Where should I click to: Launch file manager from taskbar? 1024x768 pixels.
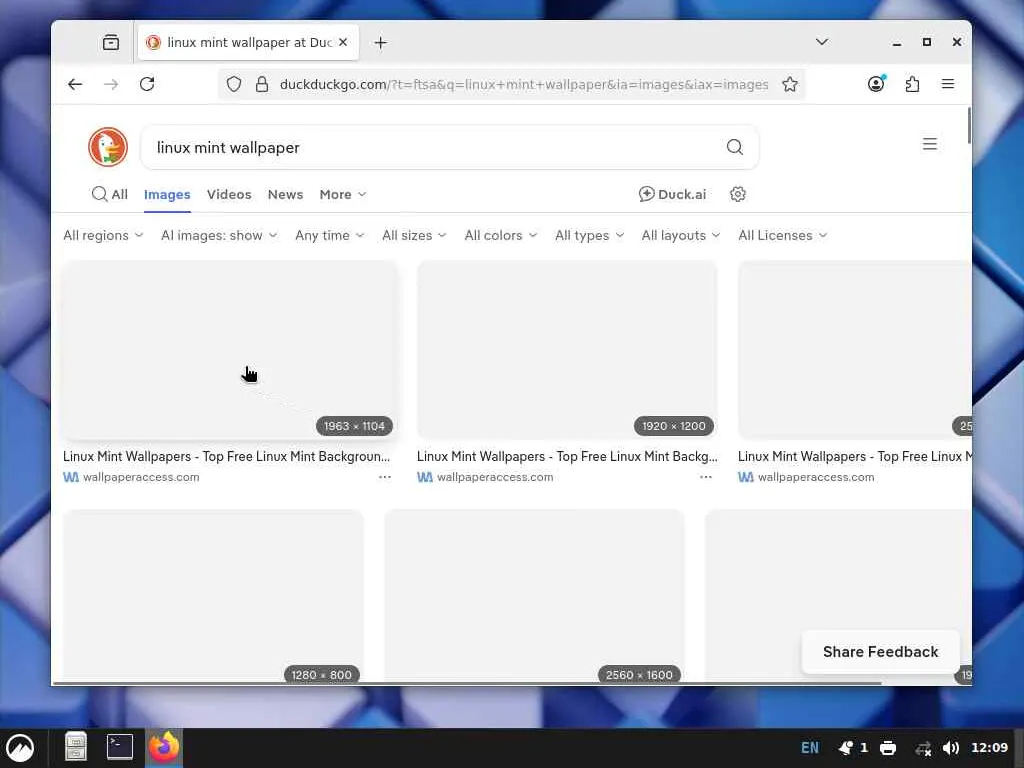coord(76,747)
